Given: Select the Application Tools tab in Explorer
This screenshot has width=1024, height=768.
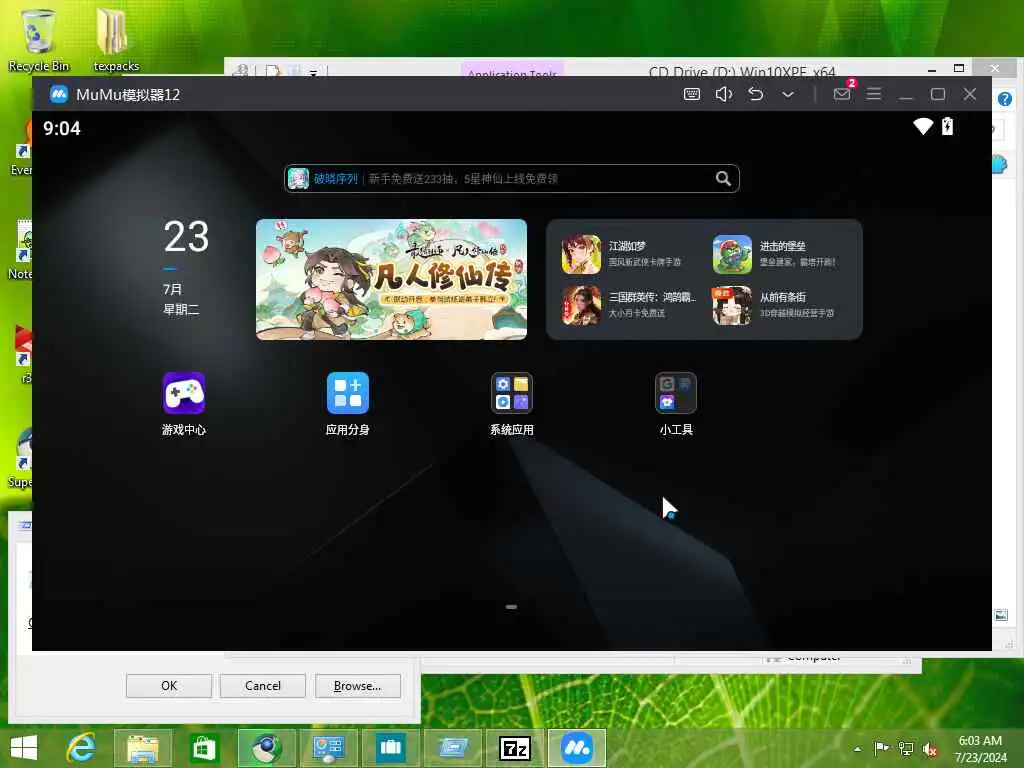Looking at the screenshot, I should pos(512,71).
